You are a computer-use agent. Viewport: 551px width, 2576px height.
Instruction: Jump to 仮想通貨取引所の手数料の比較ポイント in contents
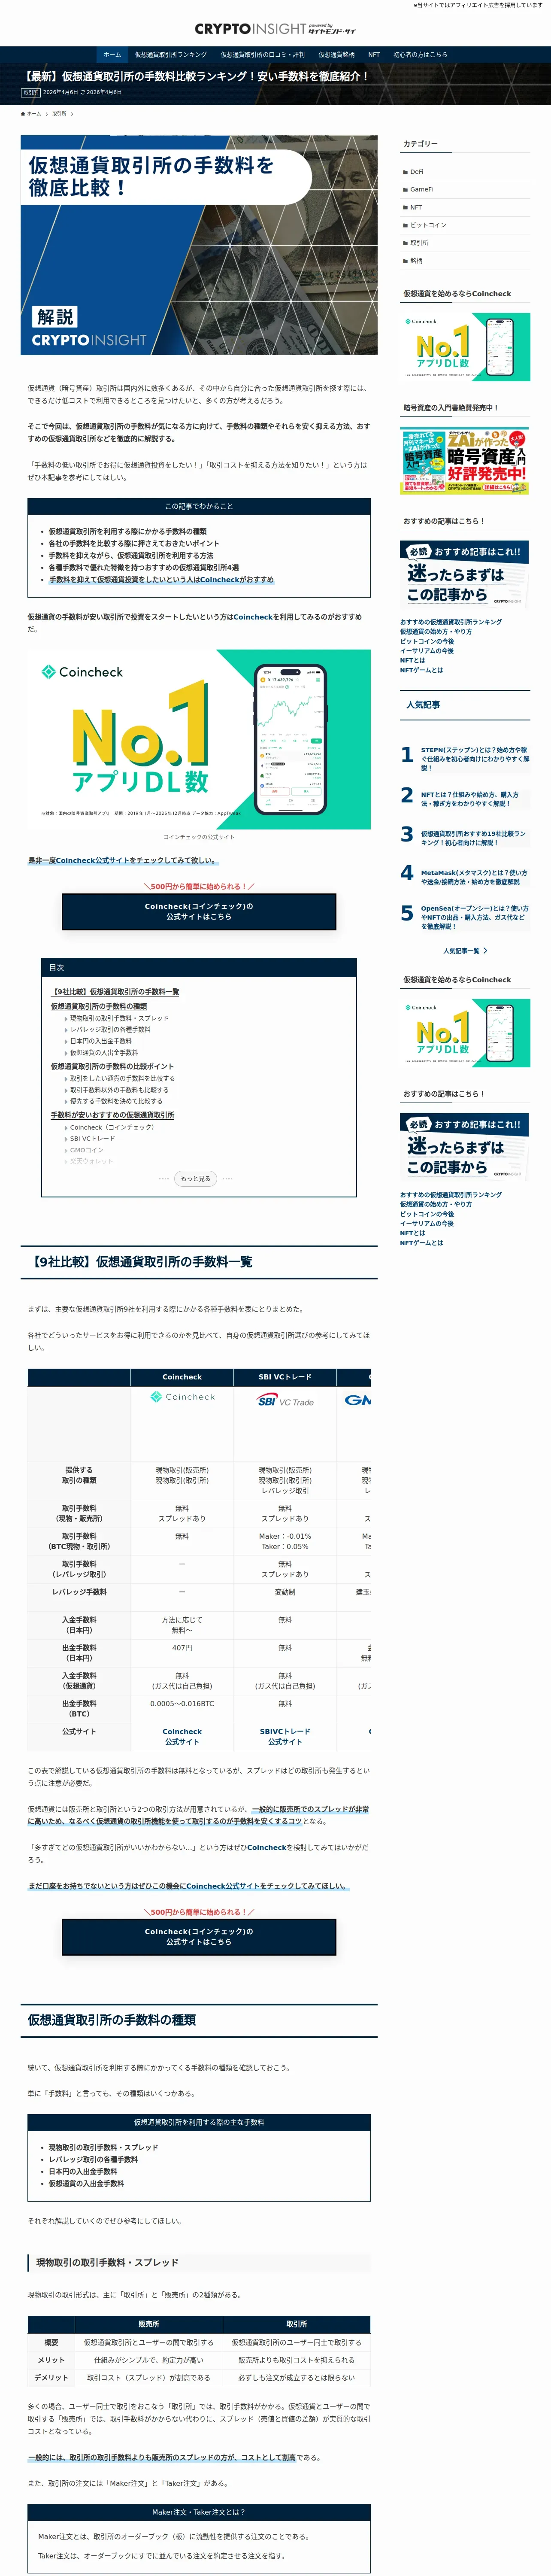112,1067
